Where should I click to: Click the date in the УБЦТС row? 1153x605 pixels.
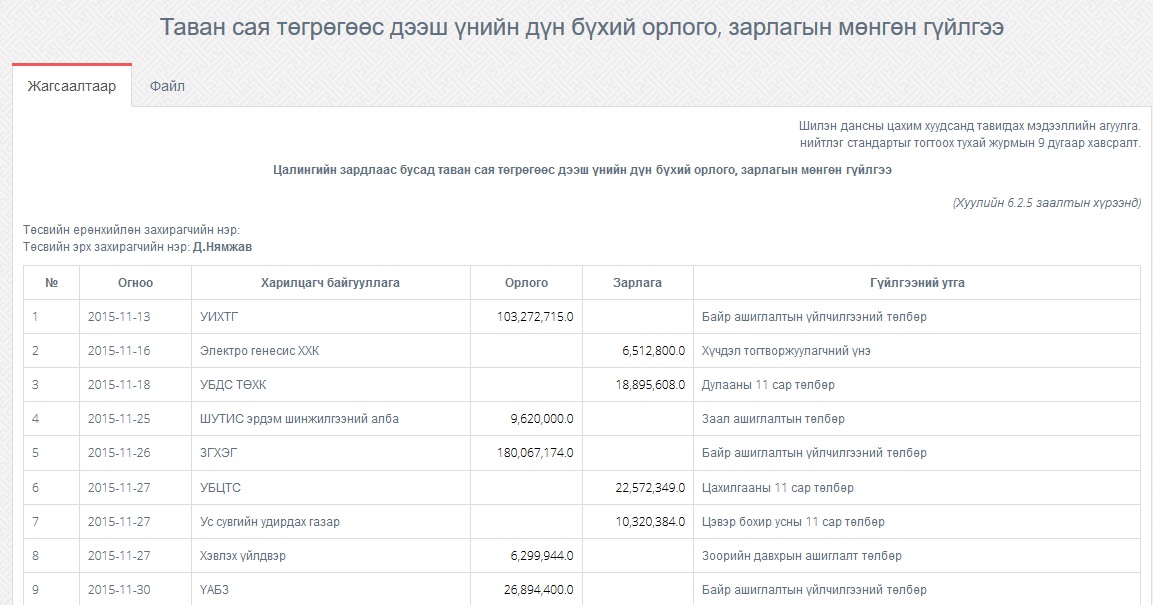(x=119, y=487)
